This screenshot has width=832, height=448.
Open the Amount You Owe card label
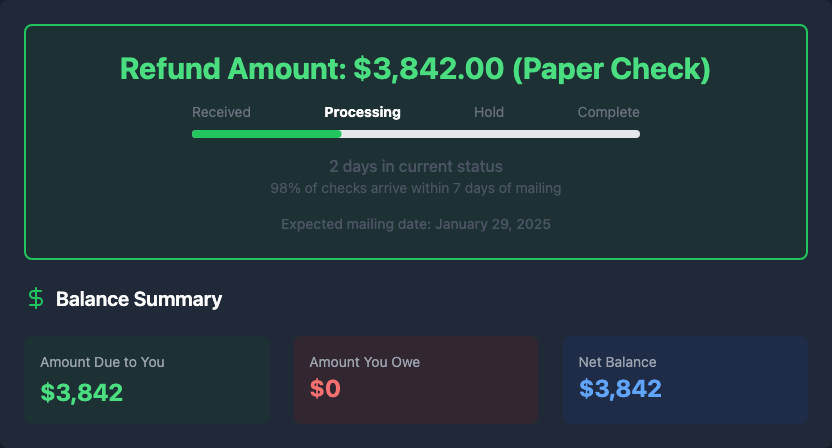[365, 362]
